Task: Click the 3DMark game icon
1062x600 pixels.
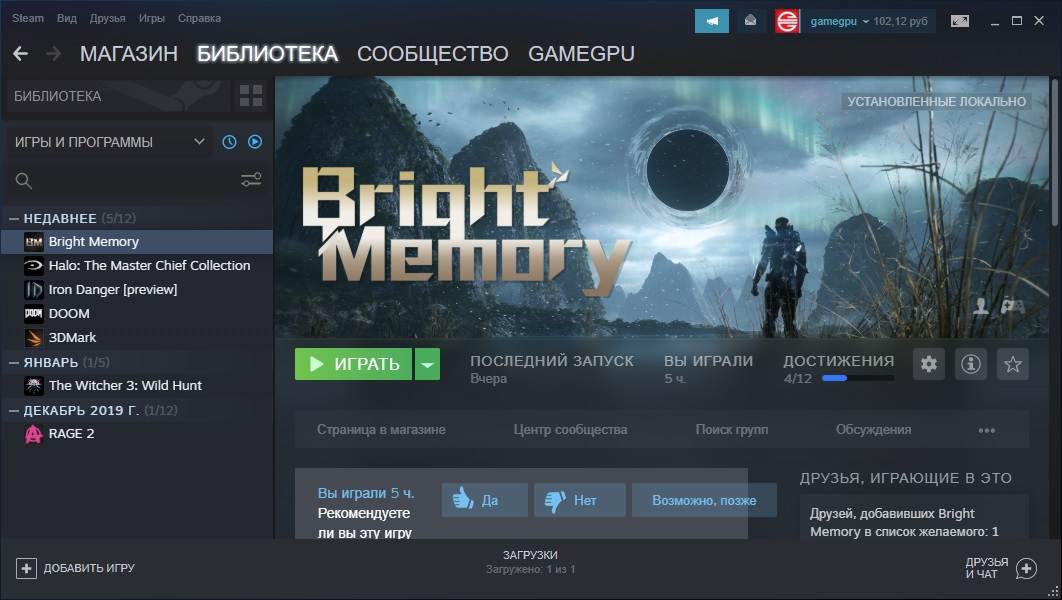Action: (33, 337)
